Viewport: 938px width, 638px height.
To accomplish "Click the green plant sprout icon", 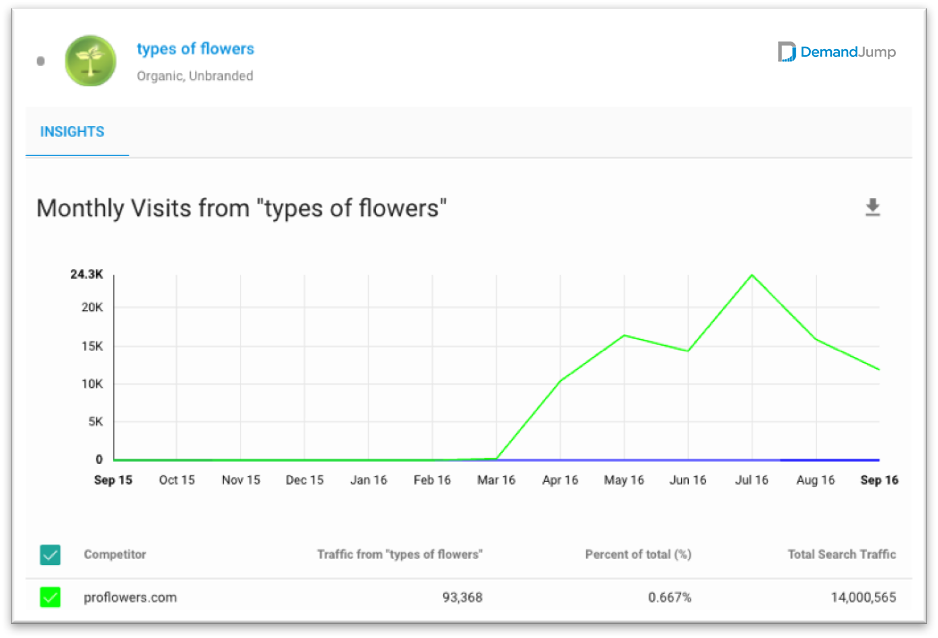I will 90,60.
